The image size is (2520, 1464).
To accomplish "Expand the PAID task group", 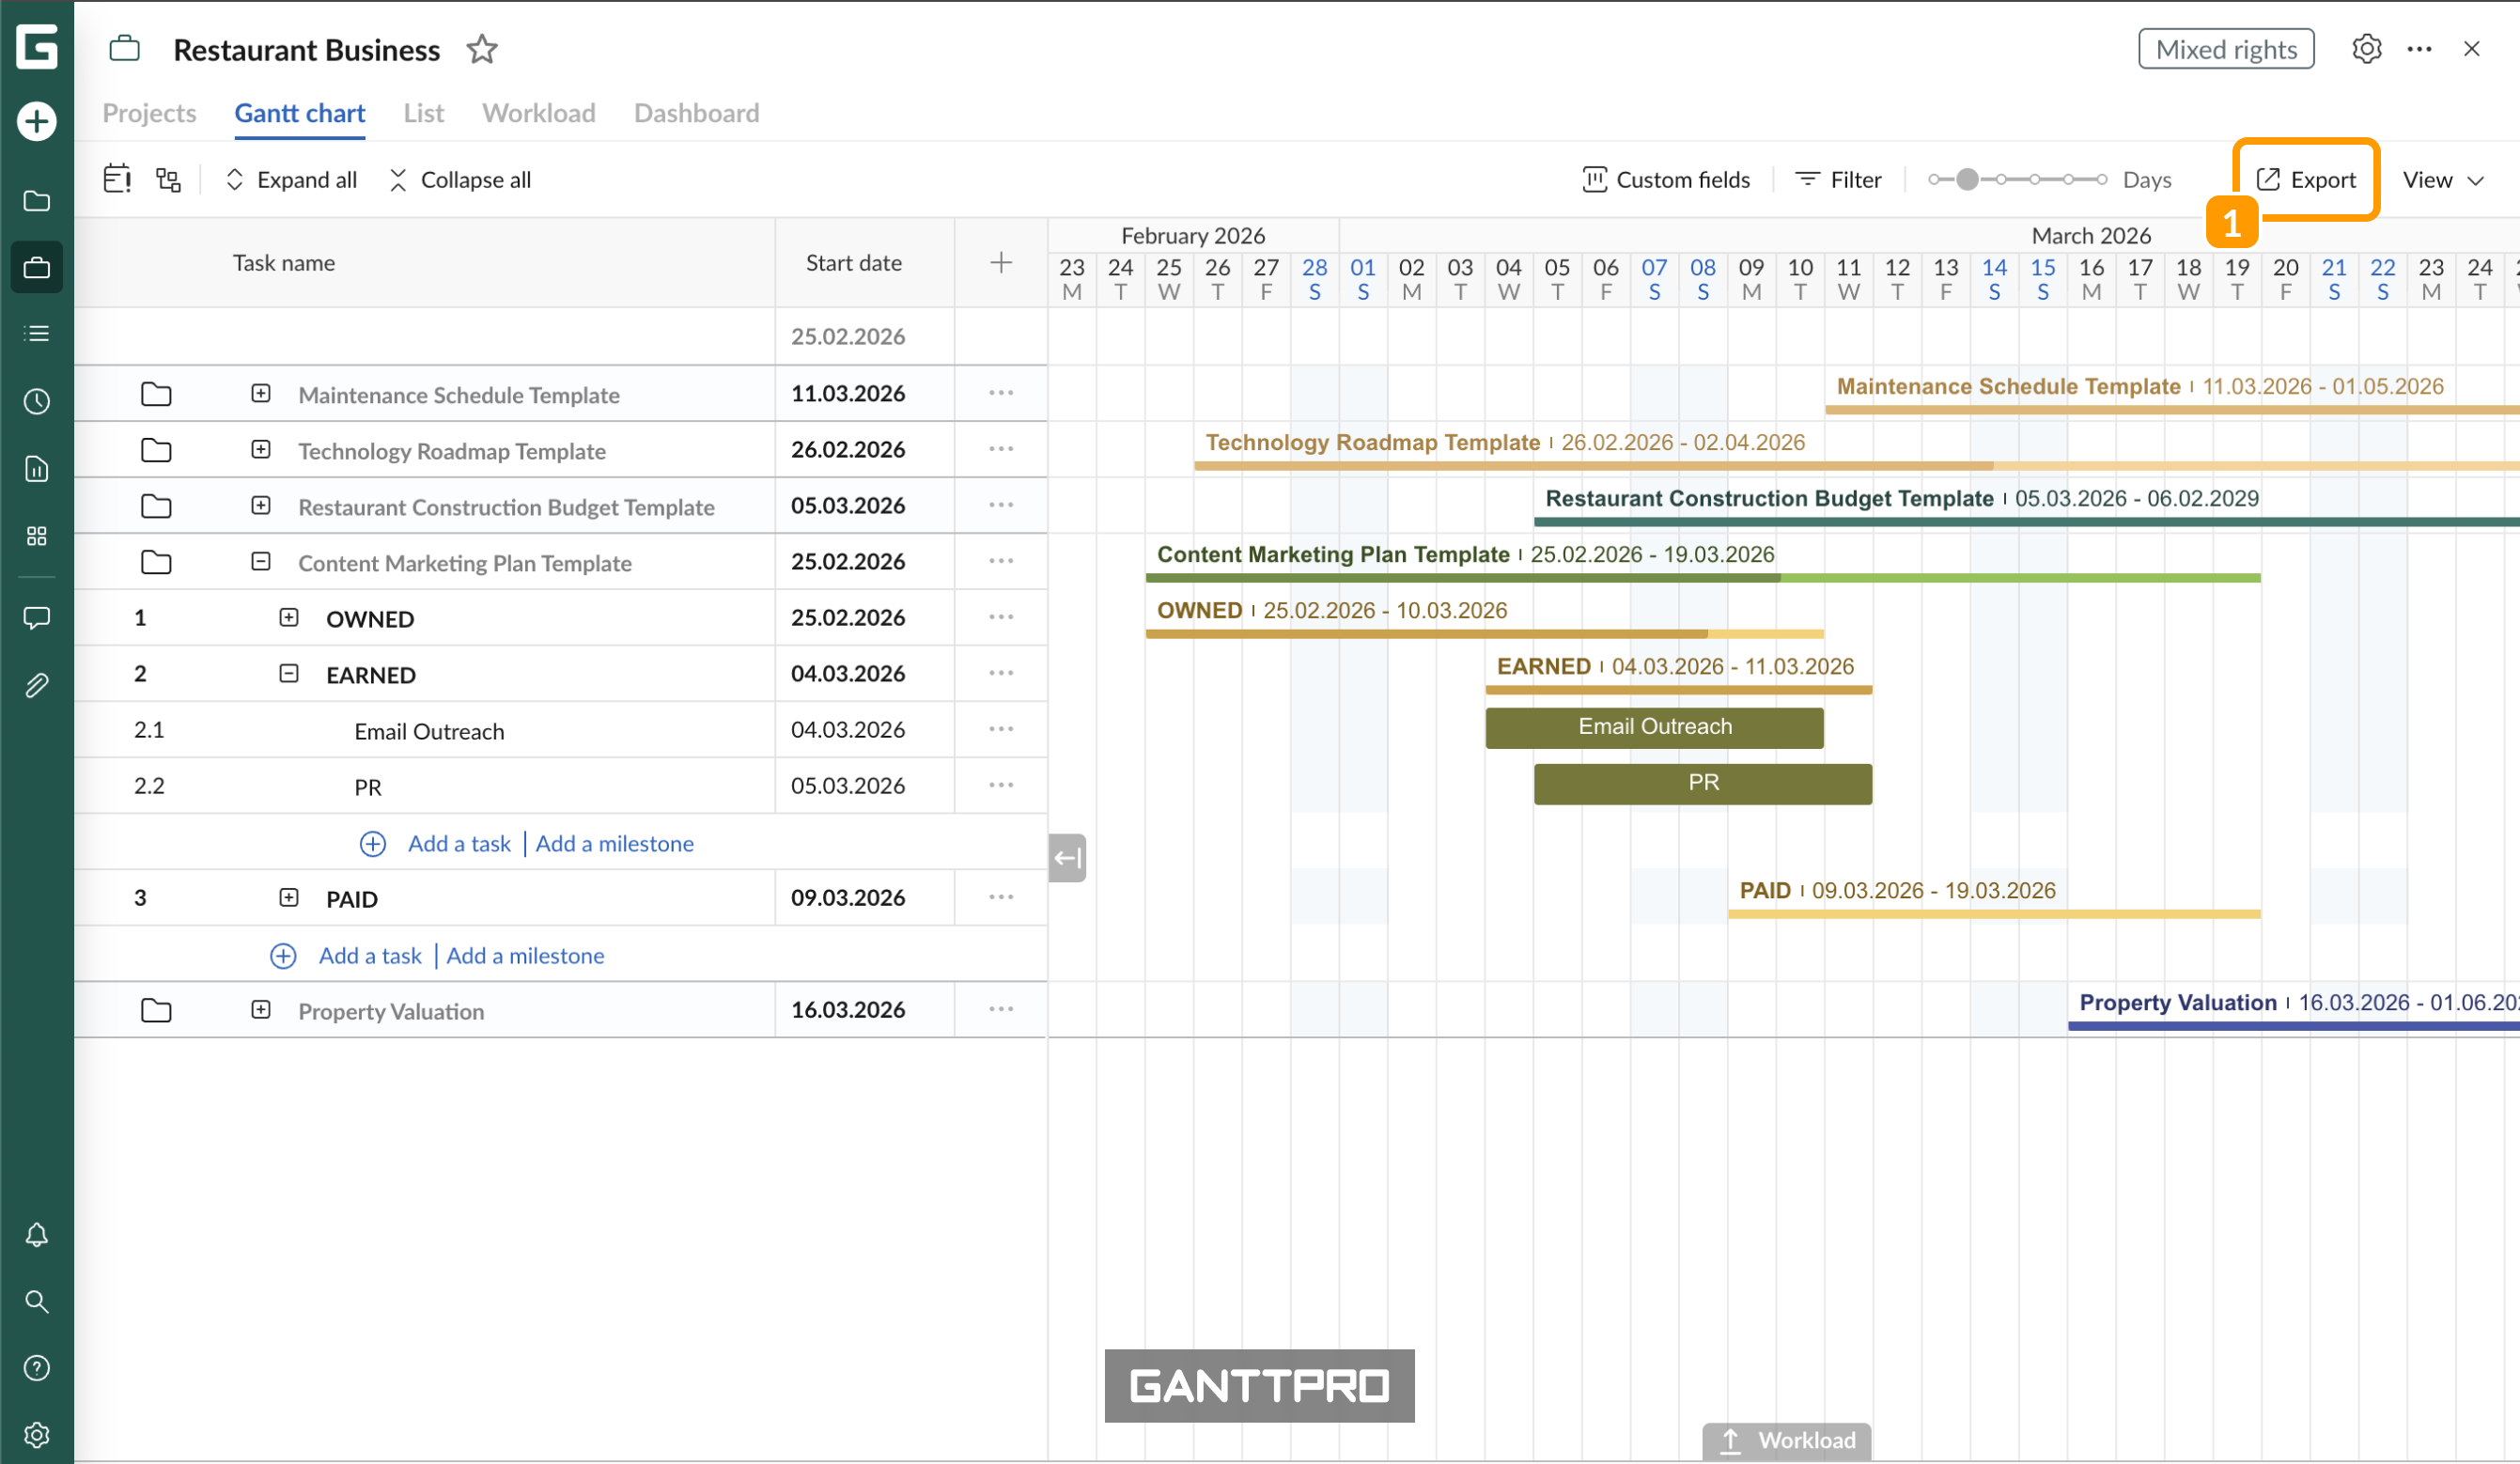I will 289,898.
